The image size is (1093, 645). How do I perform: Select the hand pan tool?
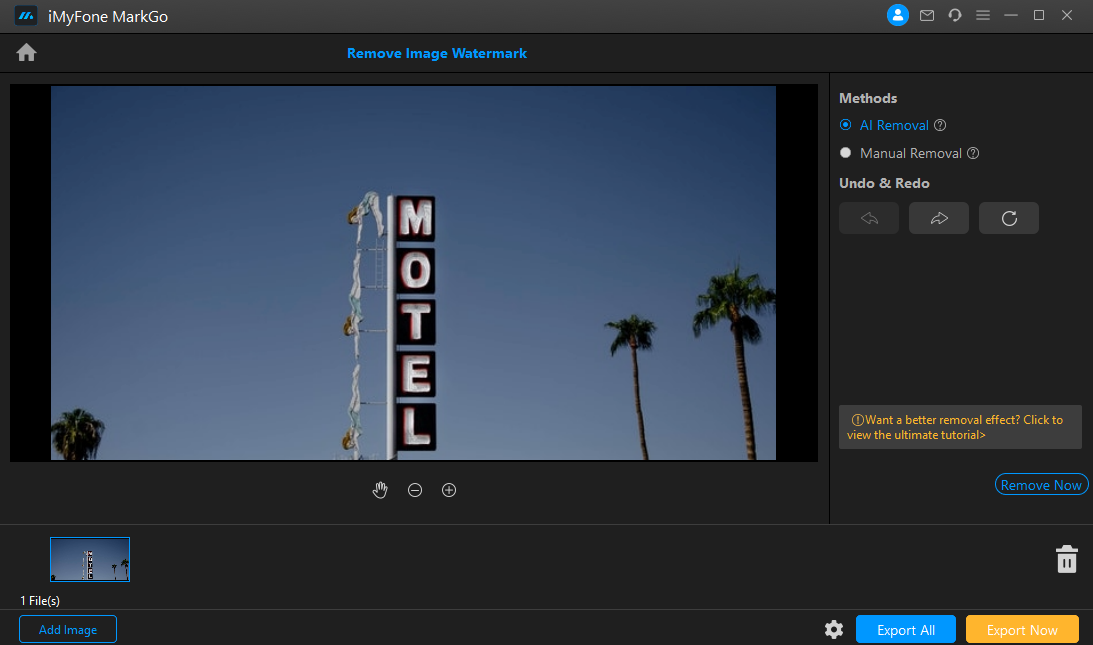tap(380, 490)
